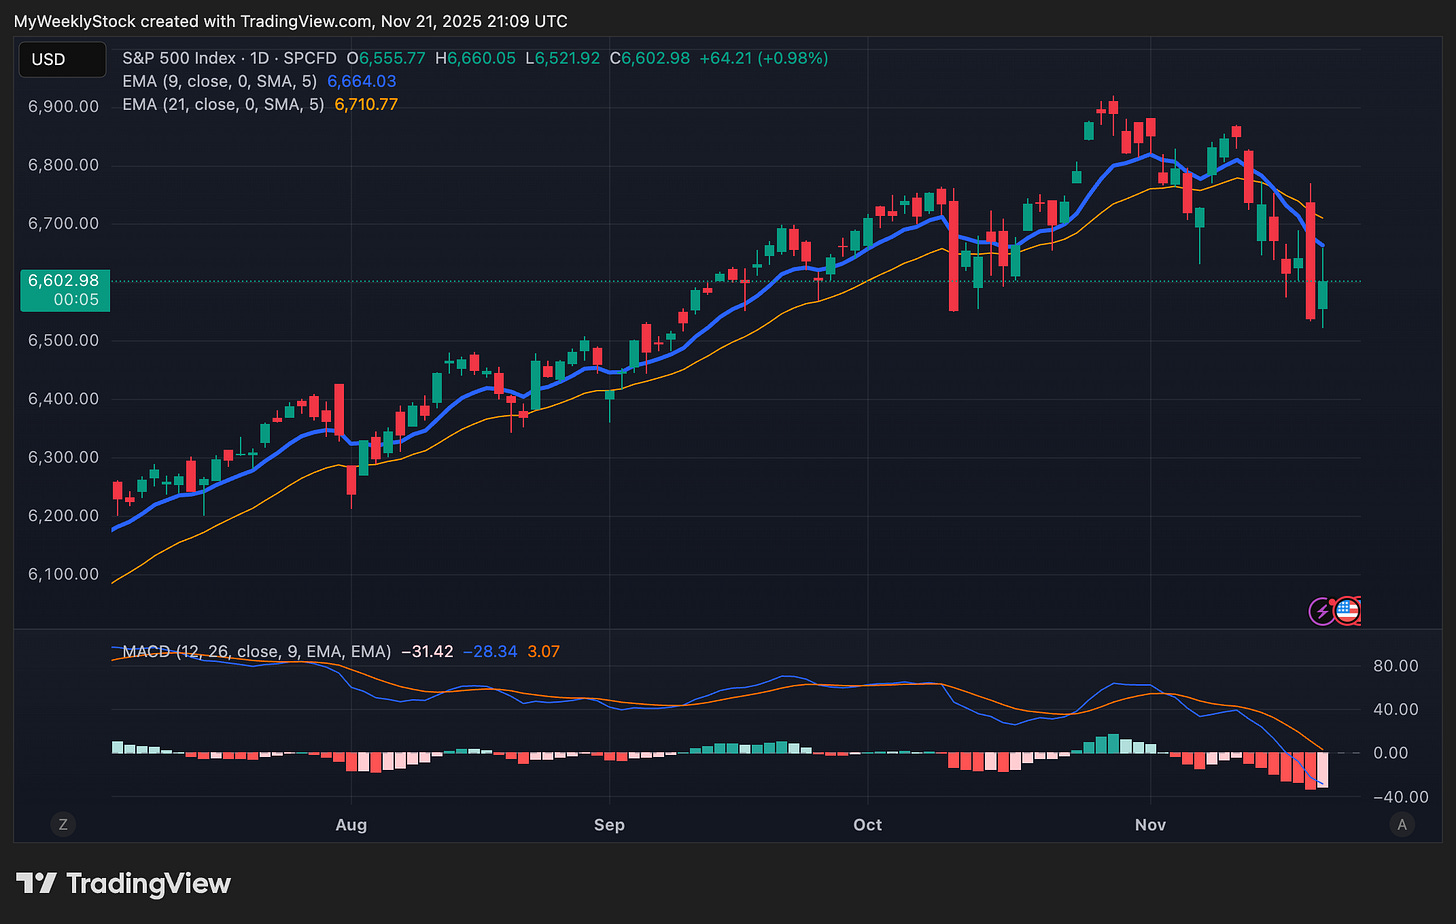Click the 6,100.00 price axis label
This screenshot has height=924, width=1456.
click(x=64, y=575)
